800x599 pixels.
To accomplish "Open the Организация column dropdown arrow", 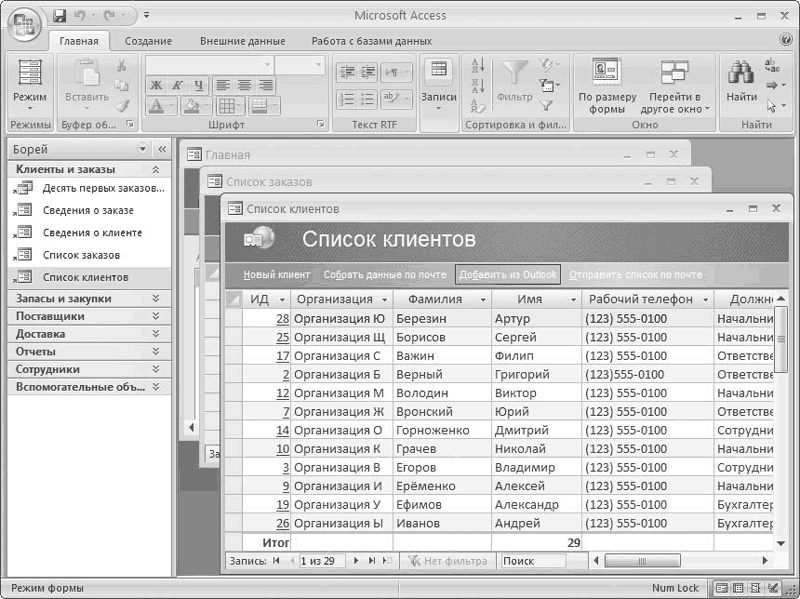I will point(383,299).
